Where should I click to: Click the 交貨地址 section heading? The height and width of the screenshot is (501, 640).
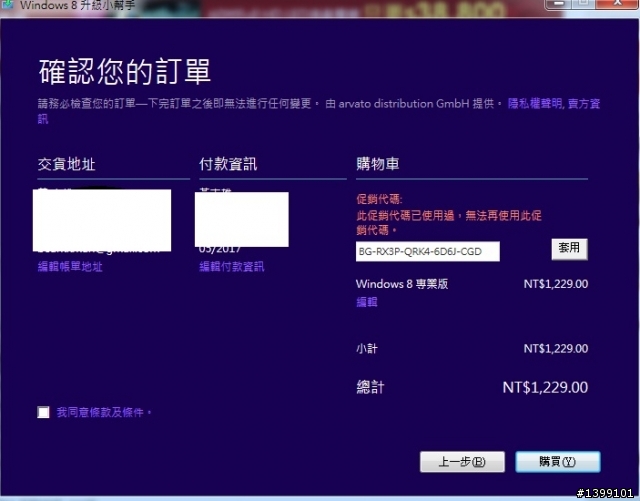click(67, 164)
